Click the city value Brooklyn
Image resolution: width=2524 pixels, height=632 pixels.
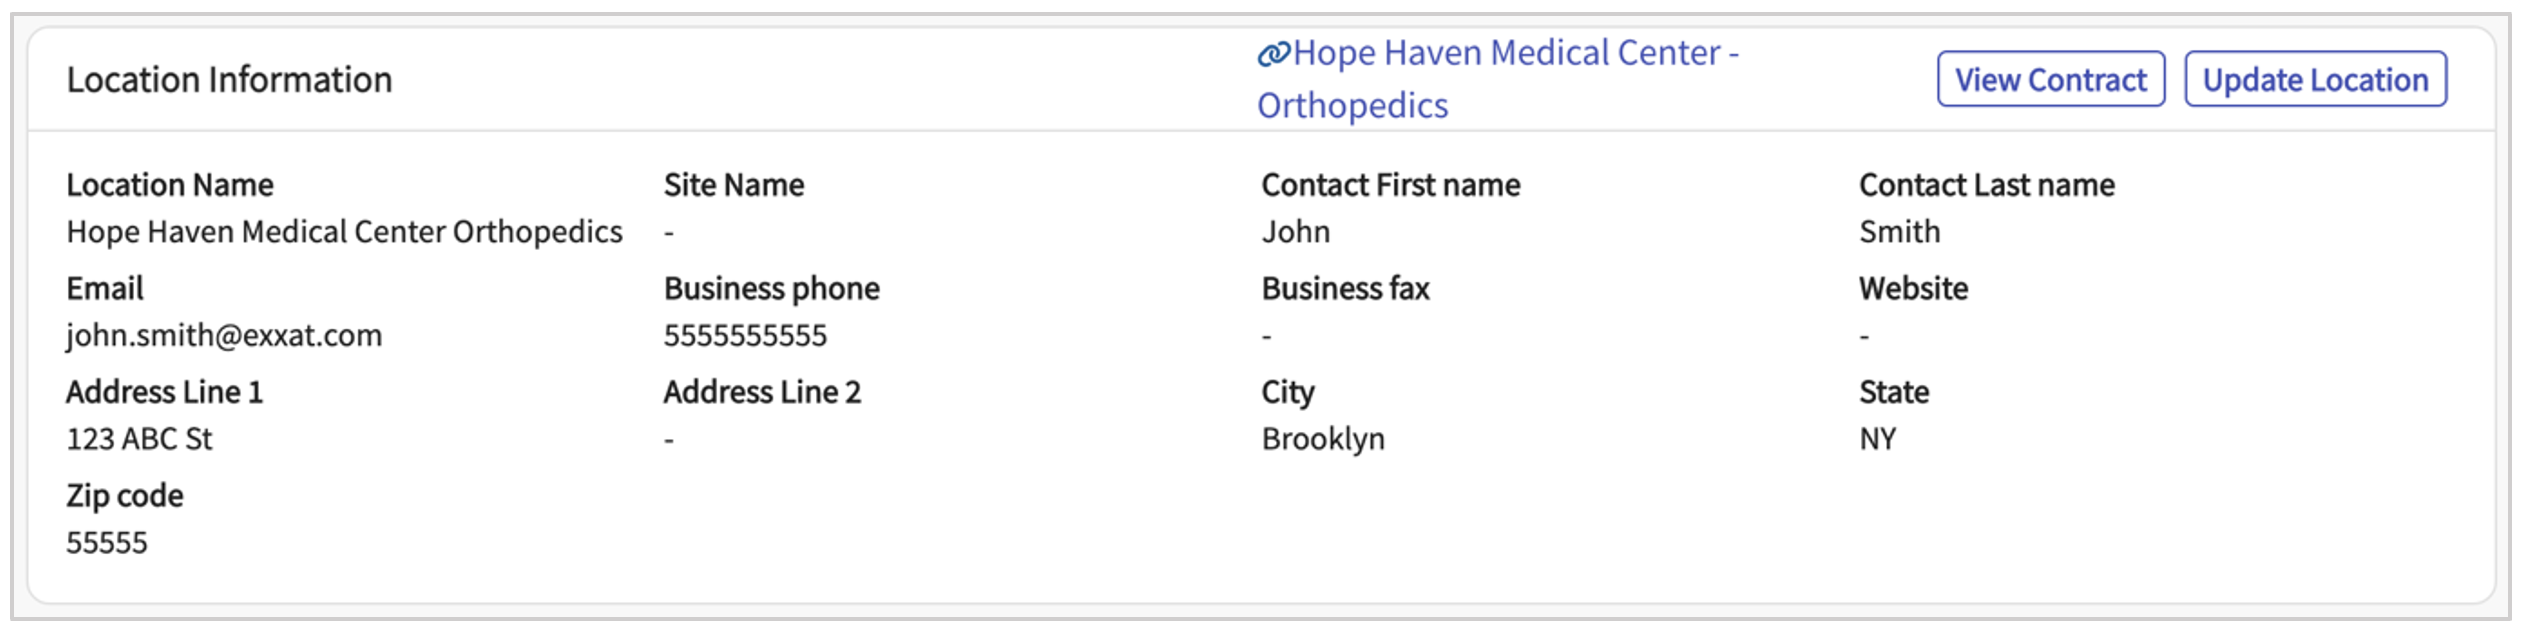point(1322,439)
